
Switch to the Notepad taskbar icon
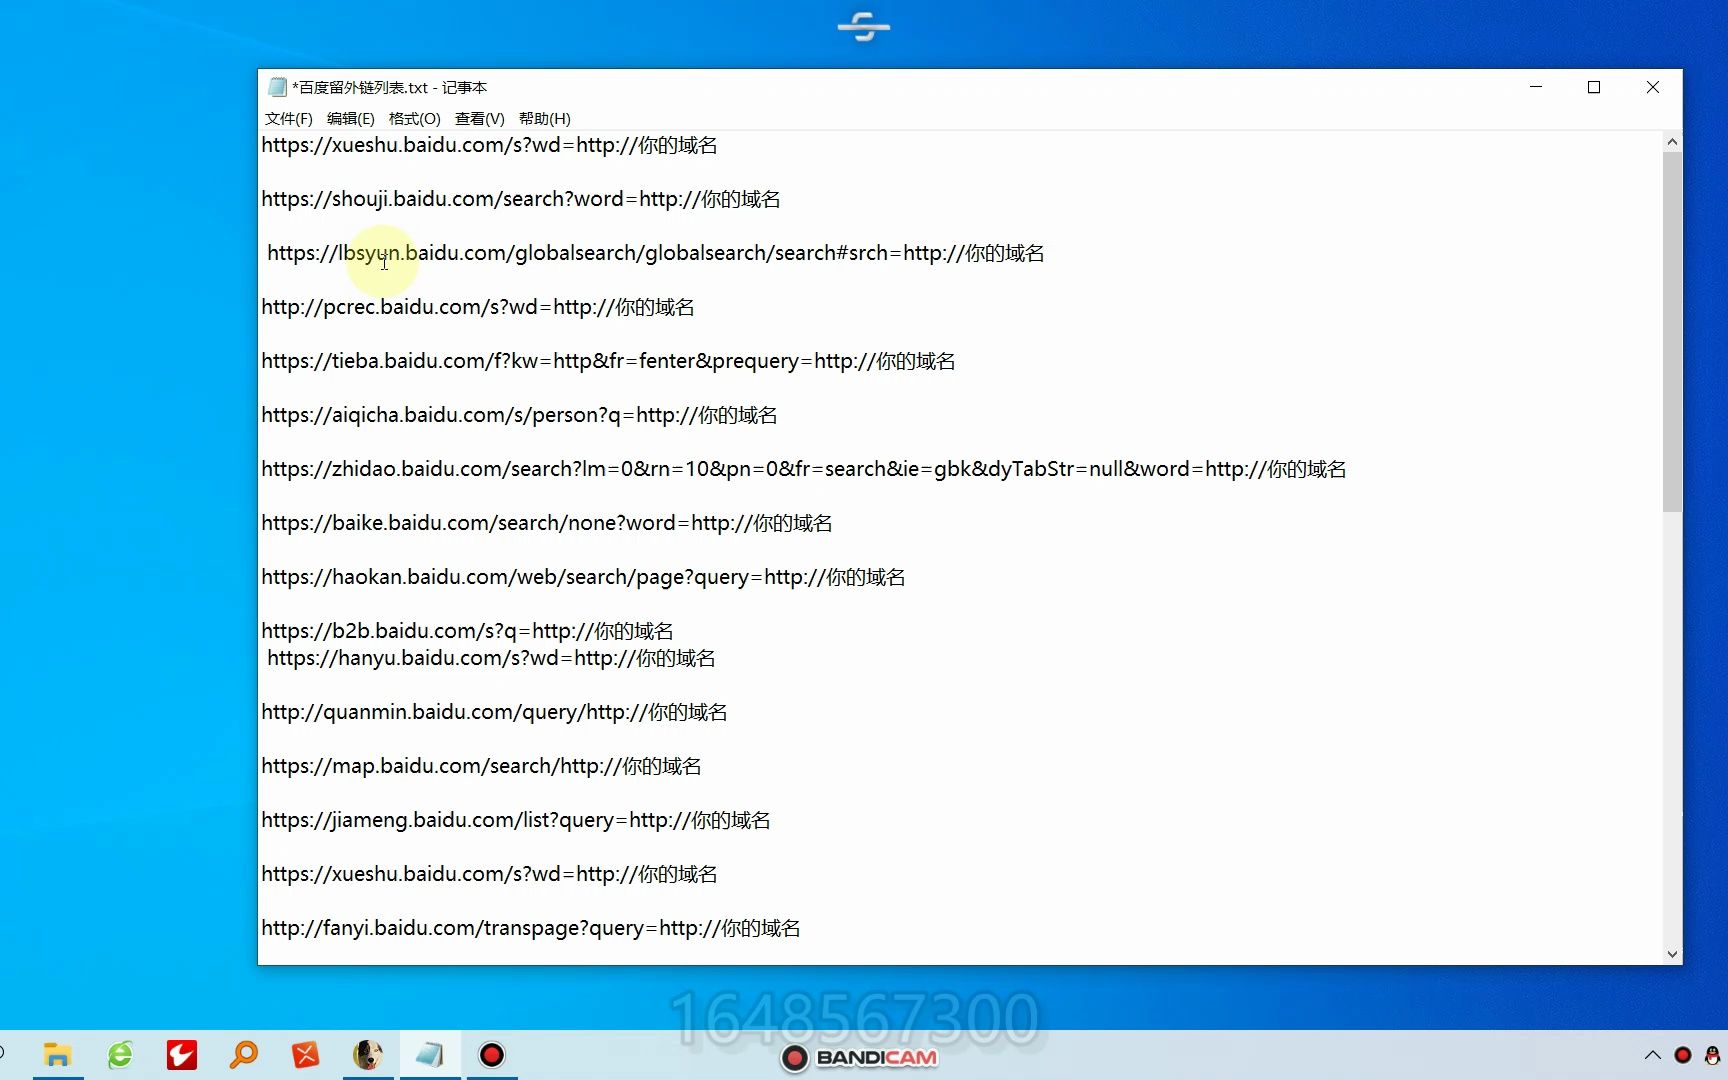coord(430,1055)
